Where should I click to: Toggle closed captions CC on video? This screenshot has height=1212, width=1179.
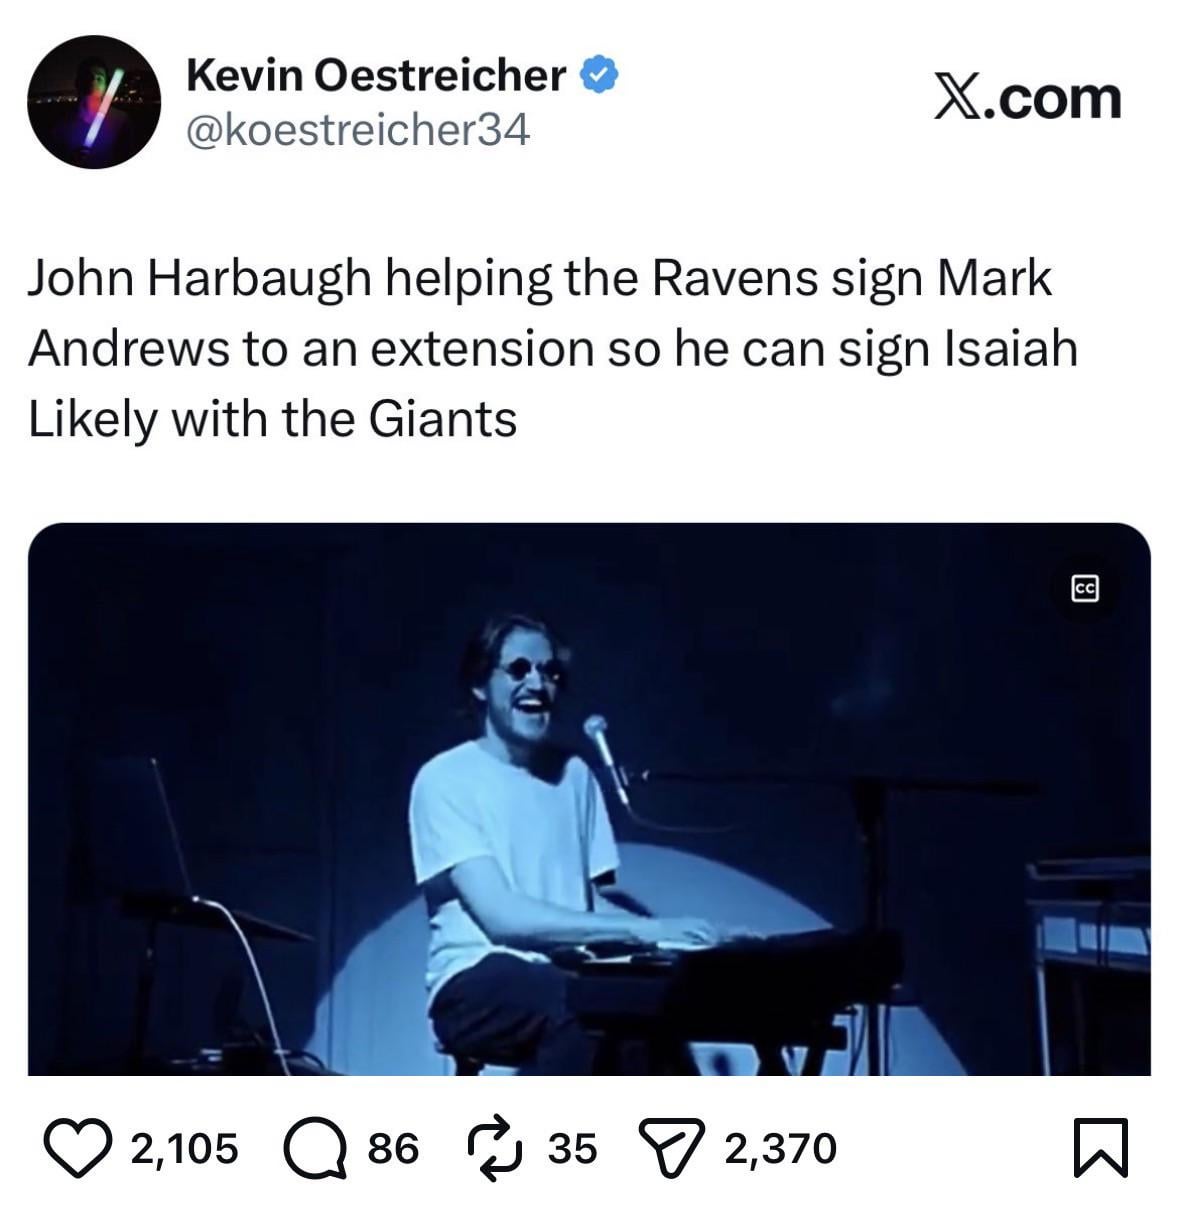click(1085, 589)
